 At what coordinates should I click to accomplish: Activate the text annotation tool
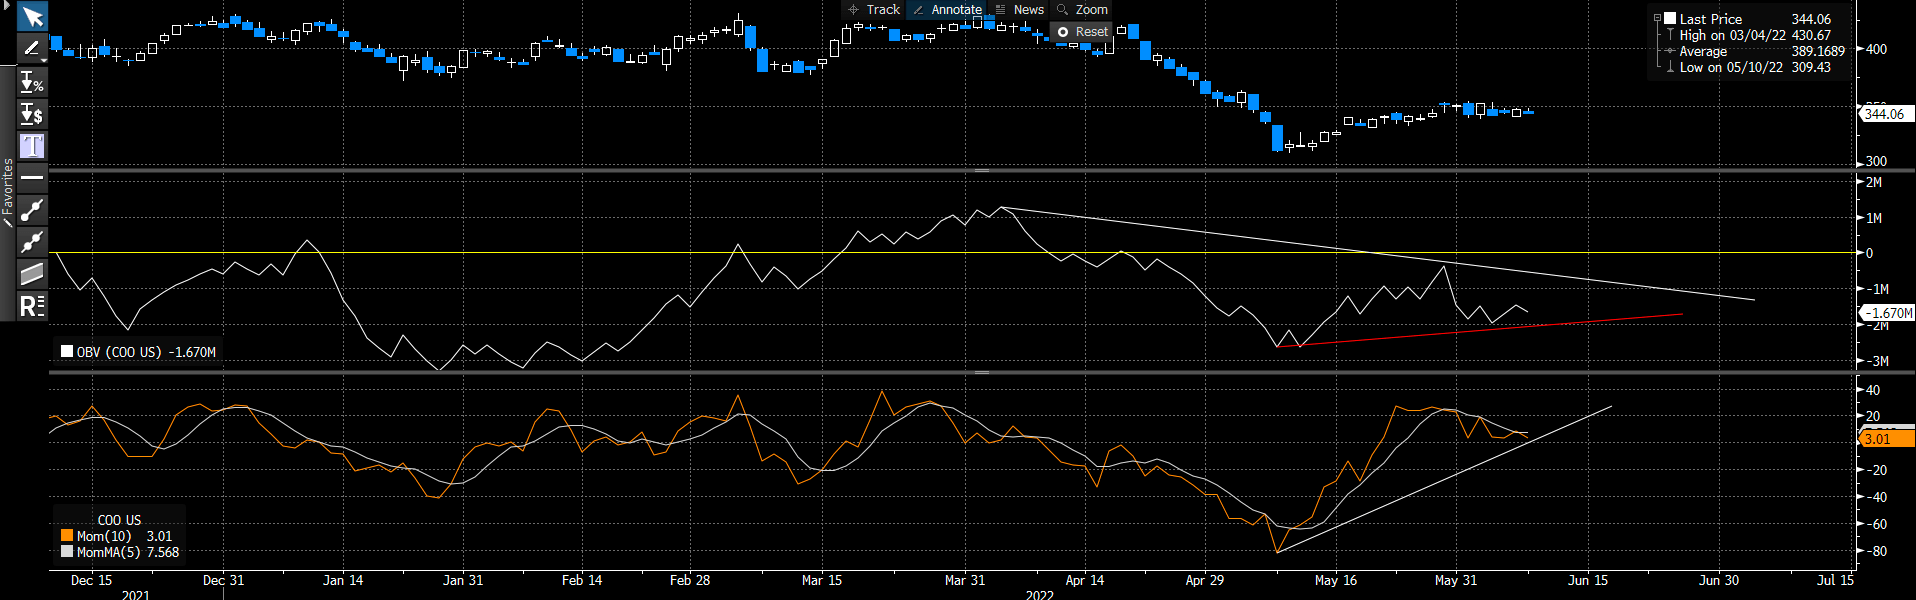click(x=32, y=146)
